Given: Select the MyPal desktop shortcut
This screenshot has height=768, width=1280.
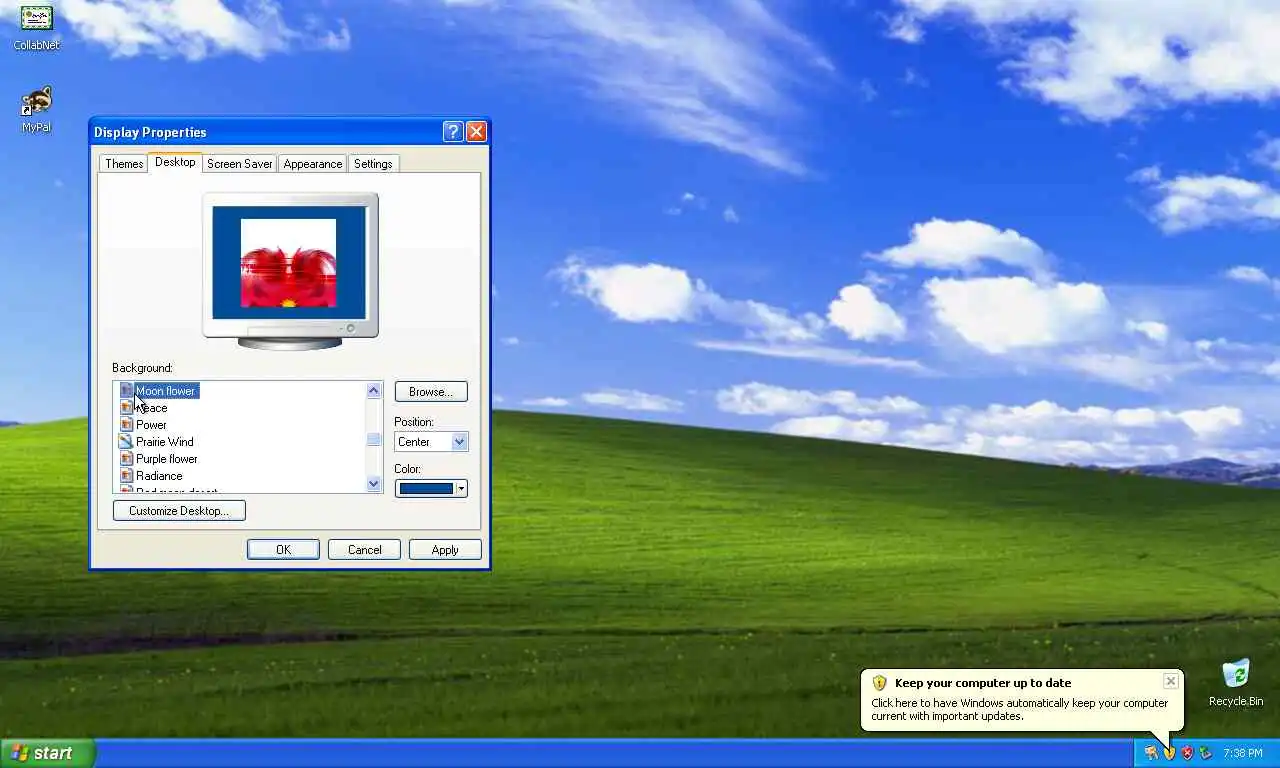Looking at the screenshot, I should coord(36,109).
